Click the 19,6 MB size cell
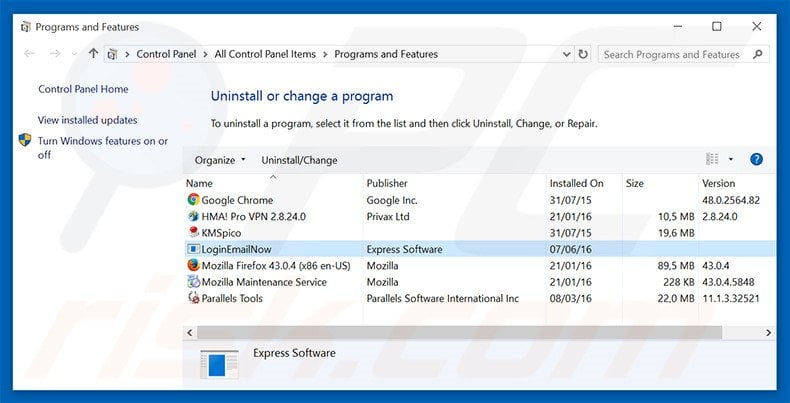The image size is (790, 403). coord(676,233)
